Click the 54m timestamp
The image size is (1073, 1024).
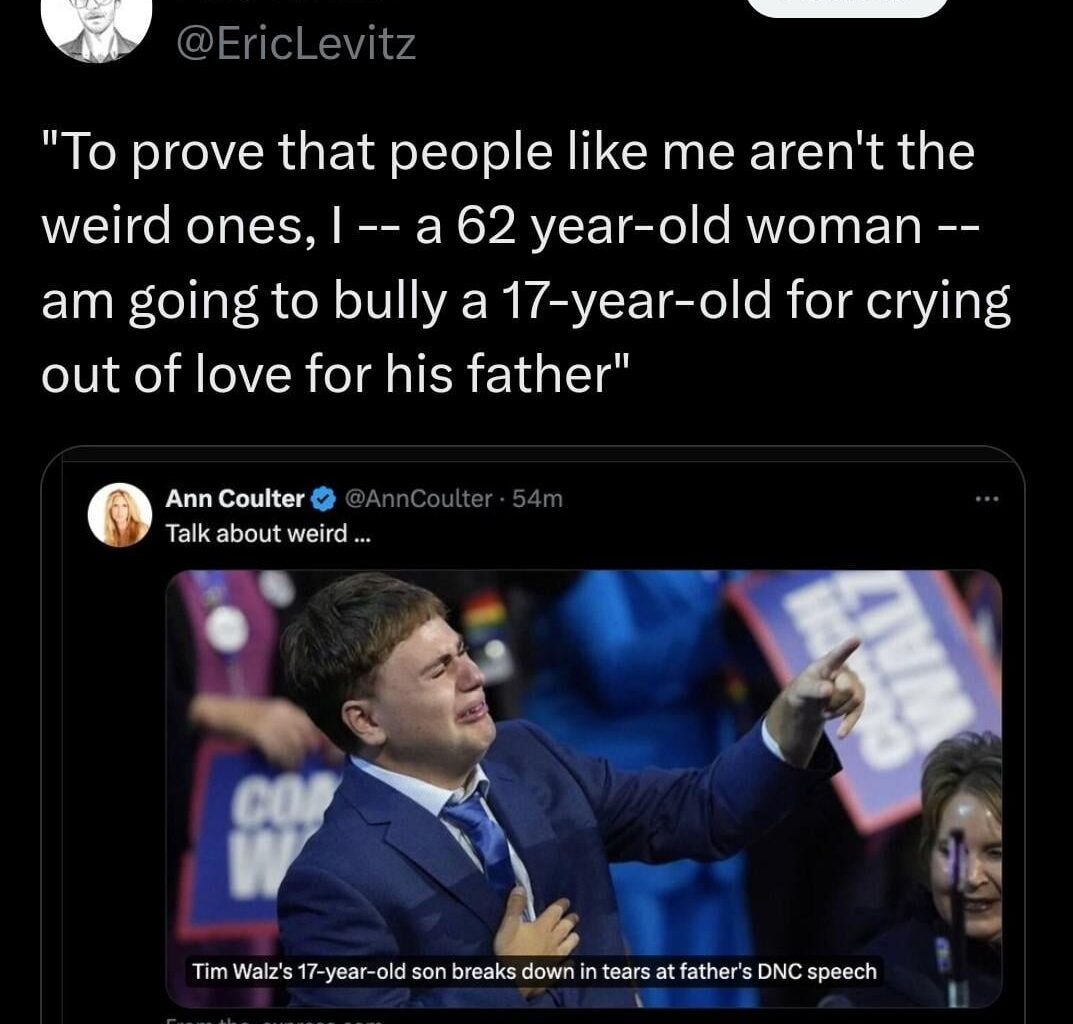coord(538,498)
